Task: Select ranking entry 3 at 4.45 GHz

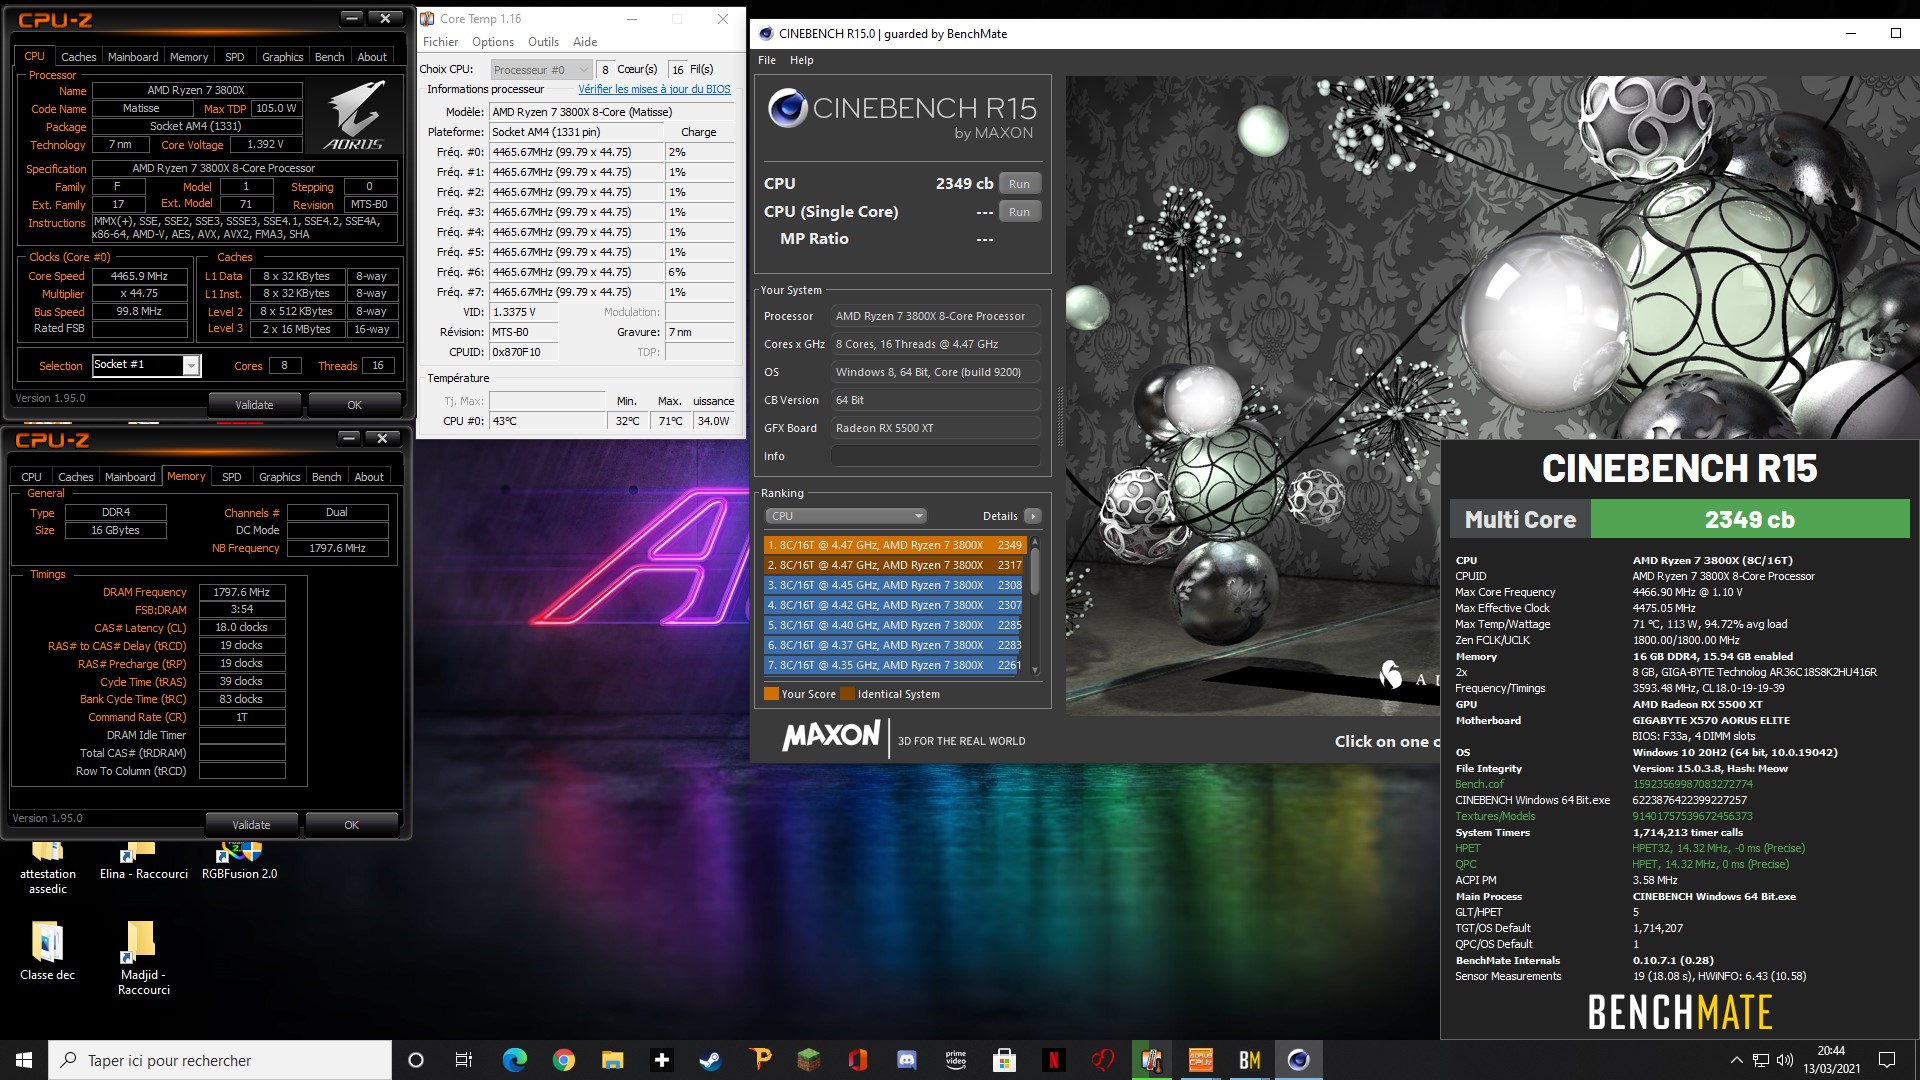Action: tap(895, 585)
